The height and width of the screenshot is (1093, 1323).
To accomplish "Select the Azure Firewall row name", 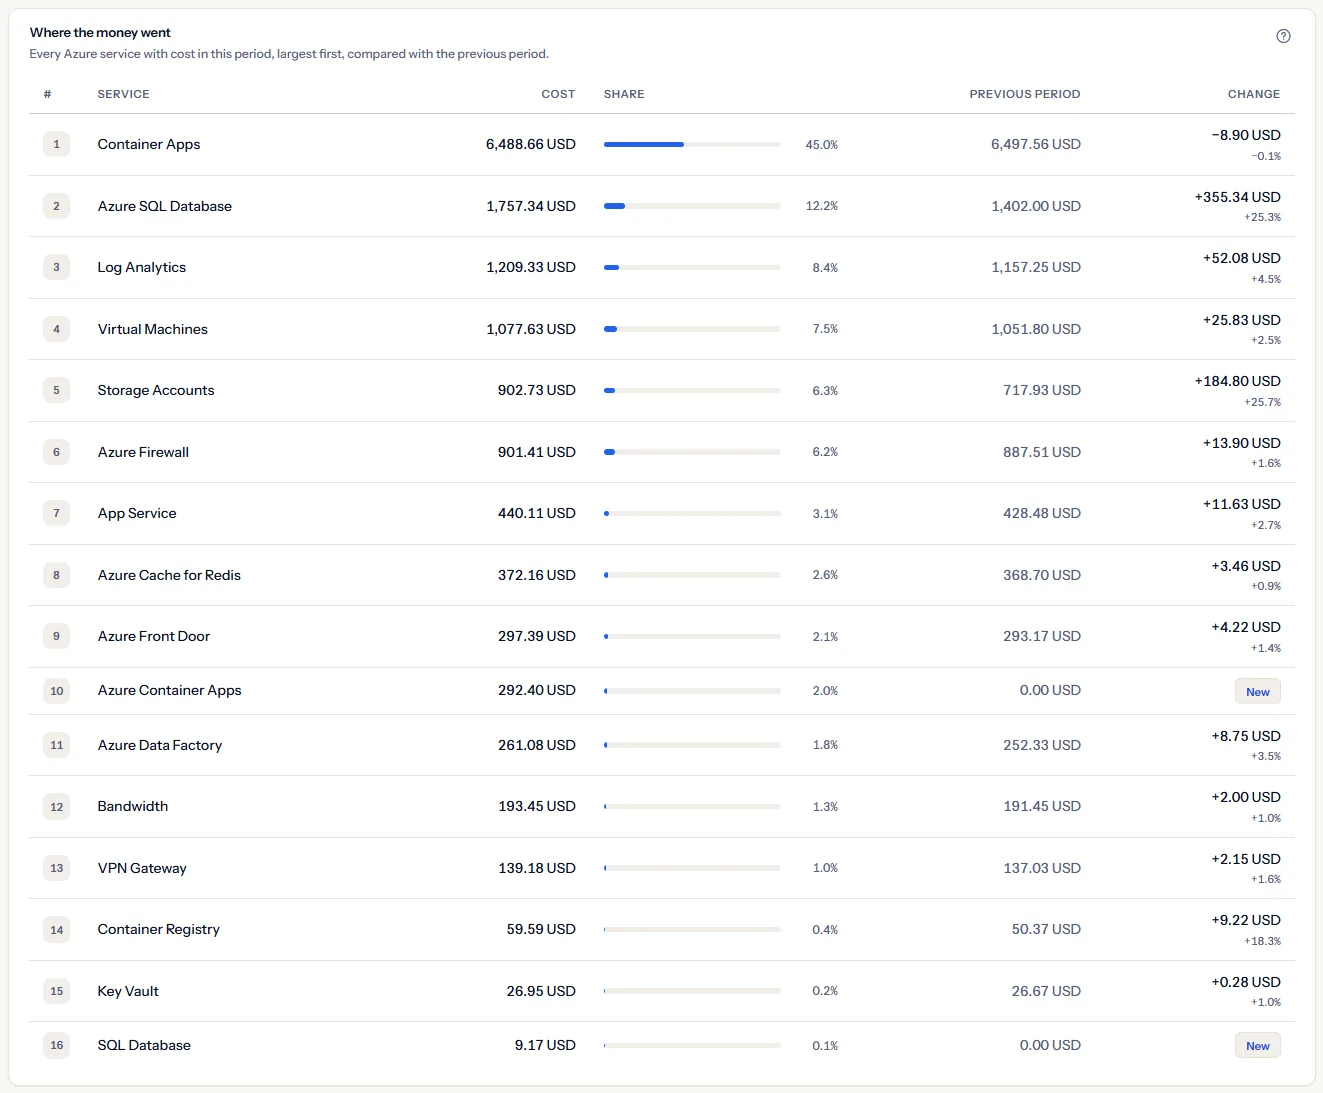I will coord(143,452).
